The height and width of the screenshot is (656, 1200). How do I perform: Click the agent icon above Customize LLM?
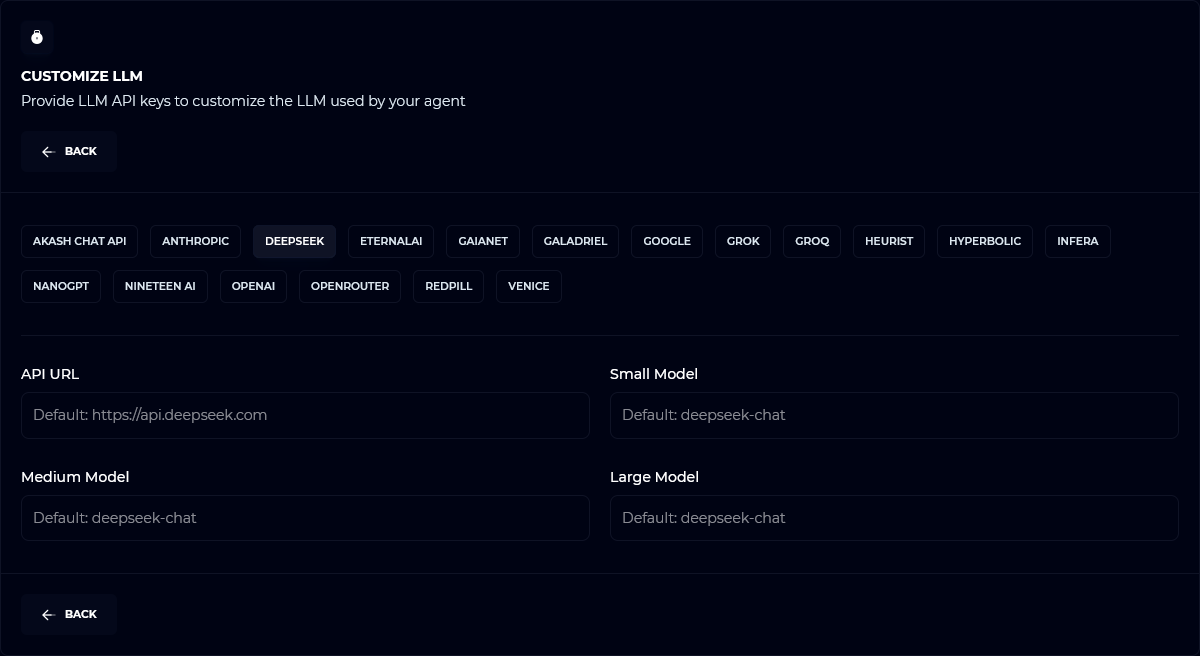[37, 37]
